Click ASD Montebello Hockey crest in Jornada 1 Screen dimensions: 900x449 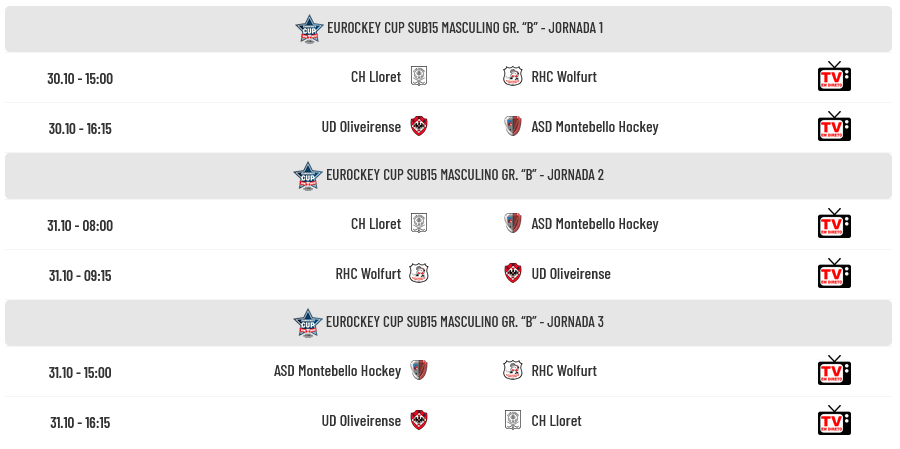pyautogui.click(x=512, y=126)
